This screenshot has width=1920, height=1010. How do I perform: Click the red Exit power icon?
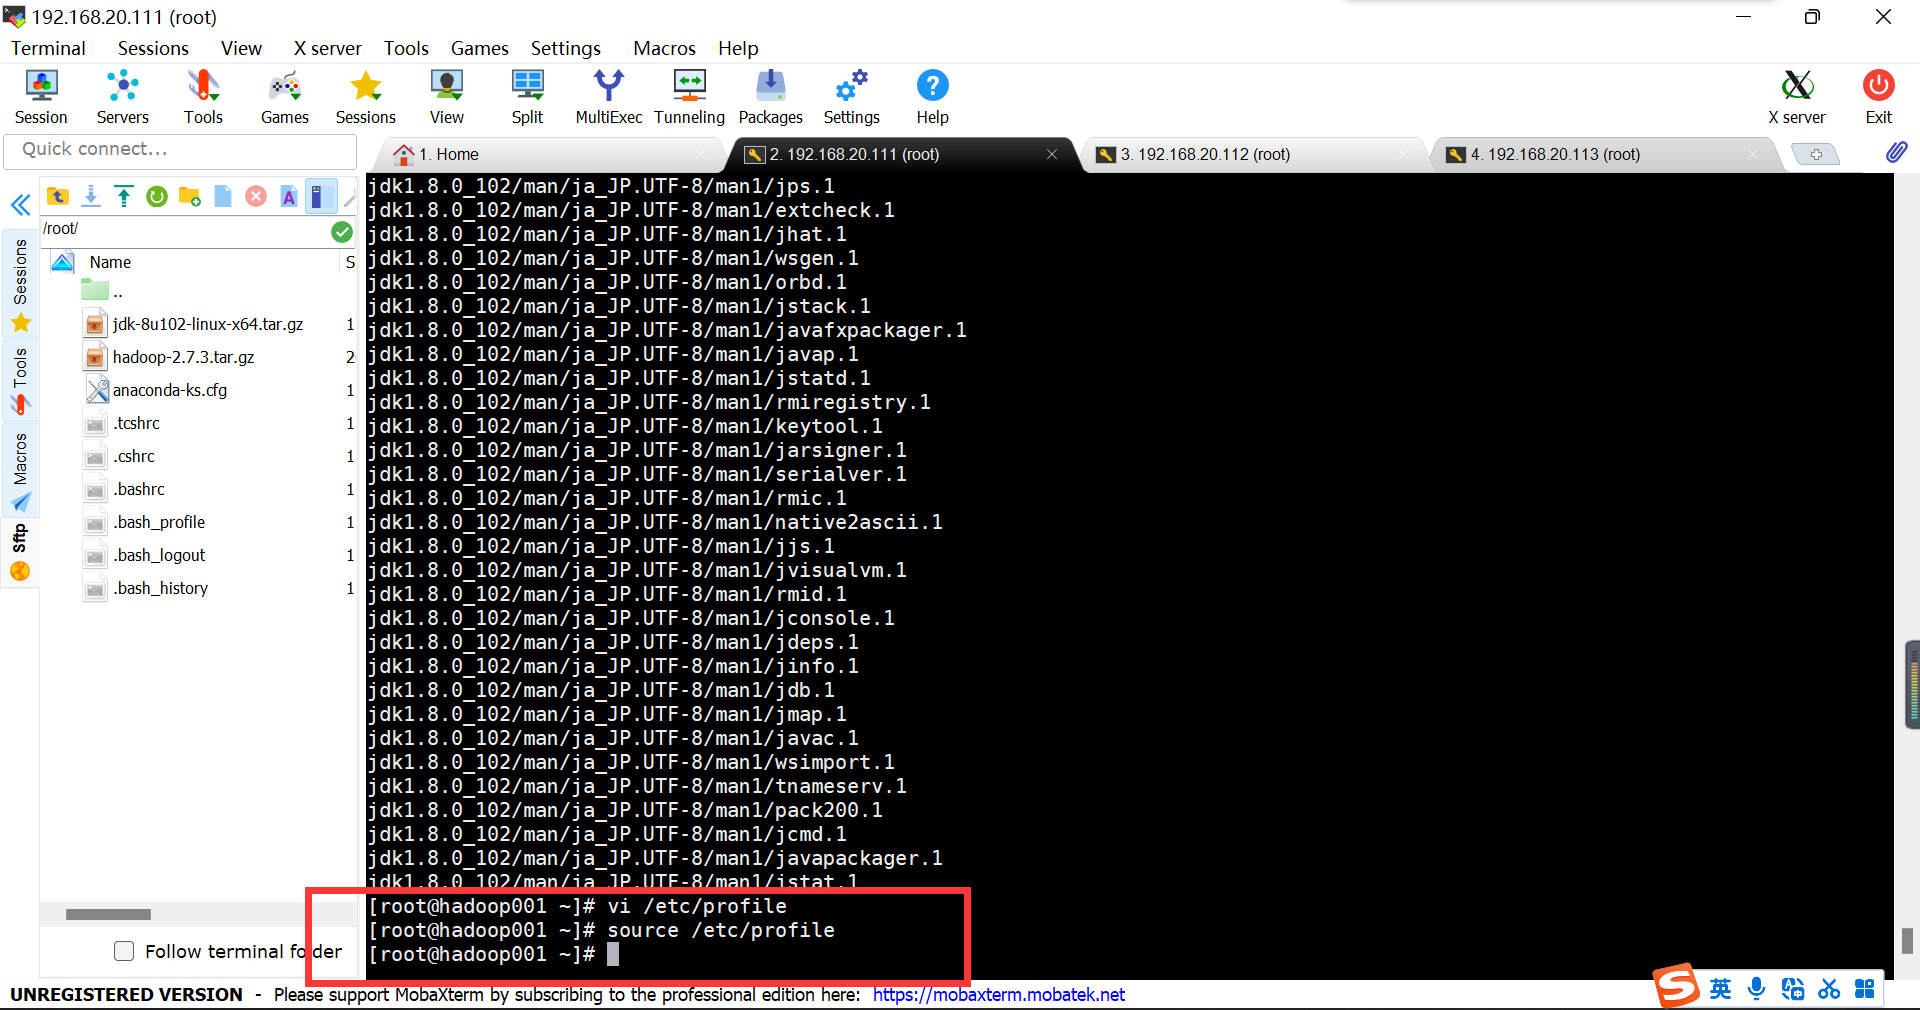click(1879, 97)
